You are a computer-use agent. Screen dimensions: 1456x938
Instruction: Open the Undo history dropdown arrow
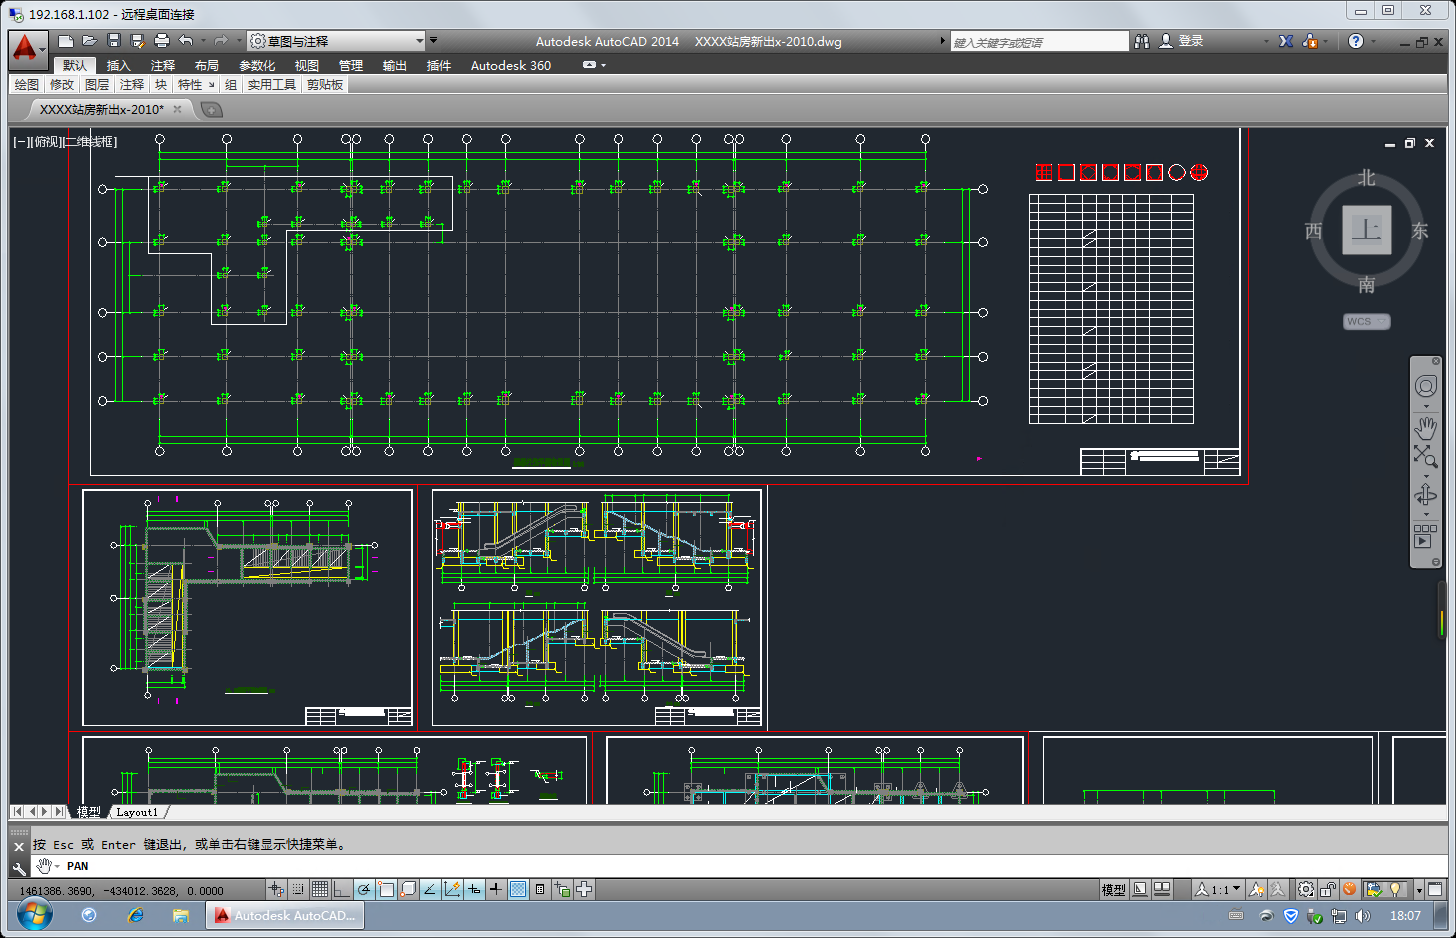coord(203,41)
